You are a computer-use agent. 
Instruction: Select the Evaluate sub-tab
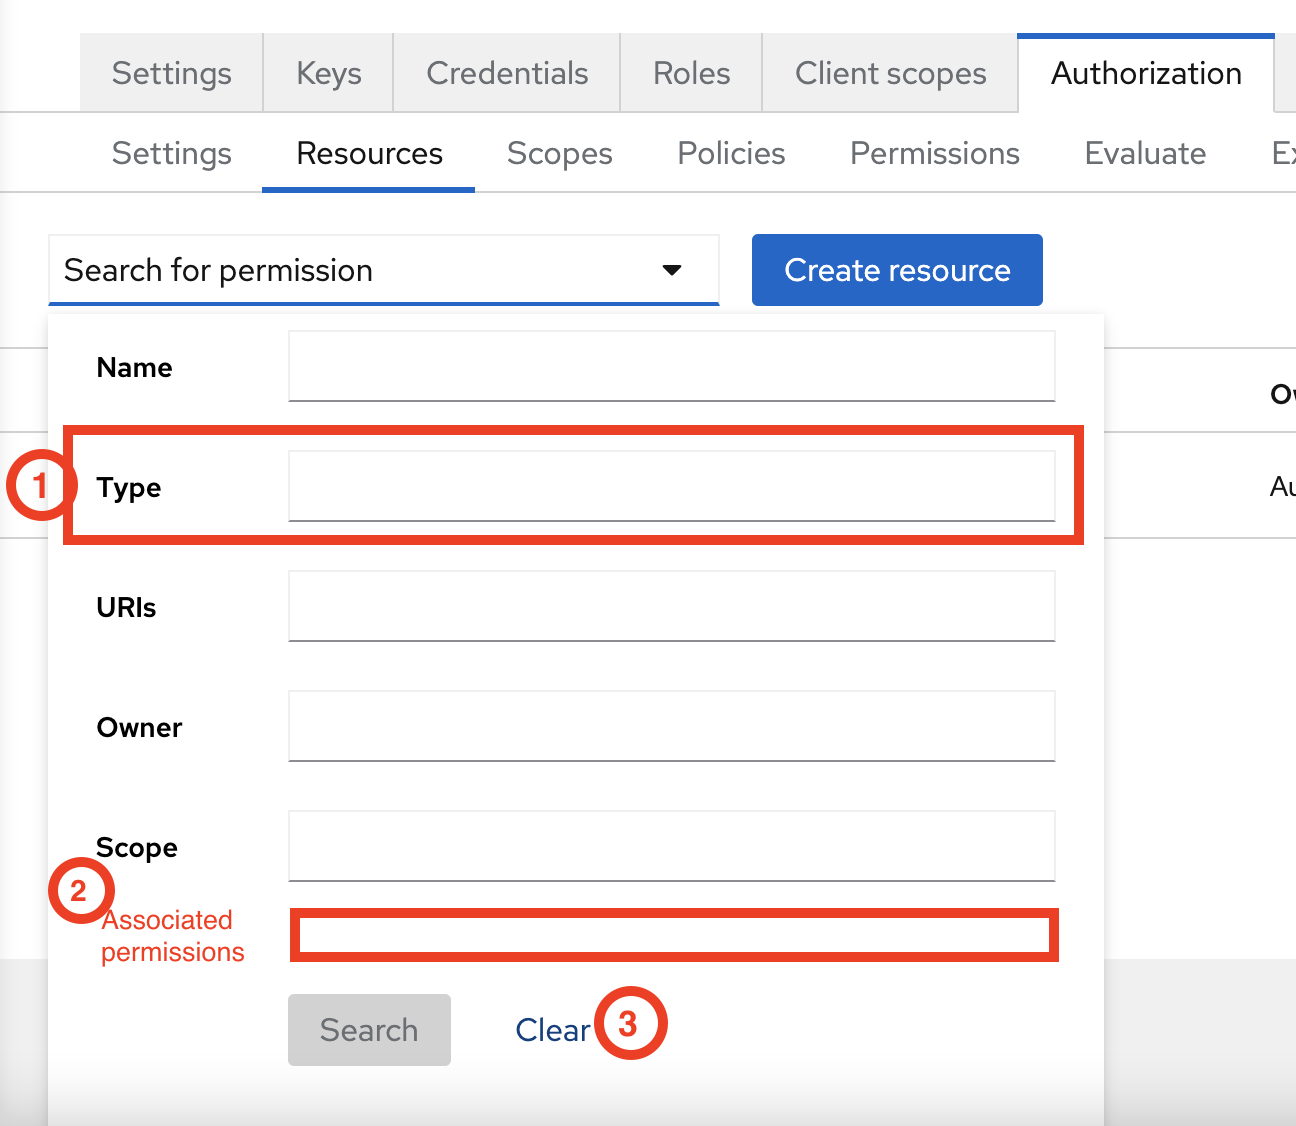pyautogui.click(x=1144, y=153)
